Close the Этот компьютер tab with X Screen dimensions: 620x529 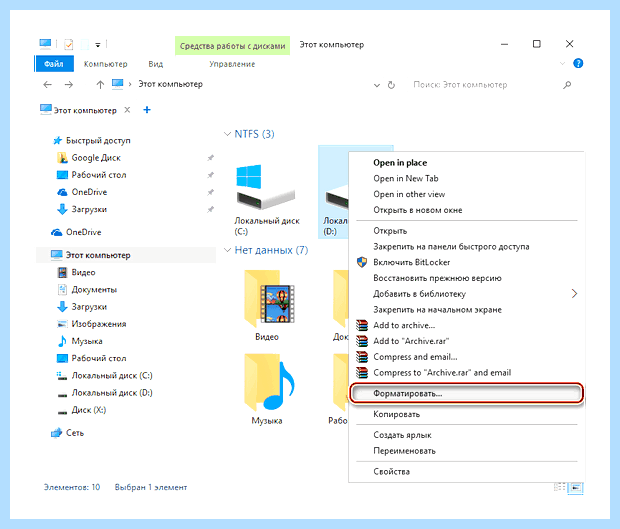click(x=127, y=110)
